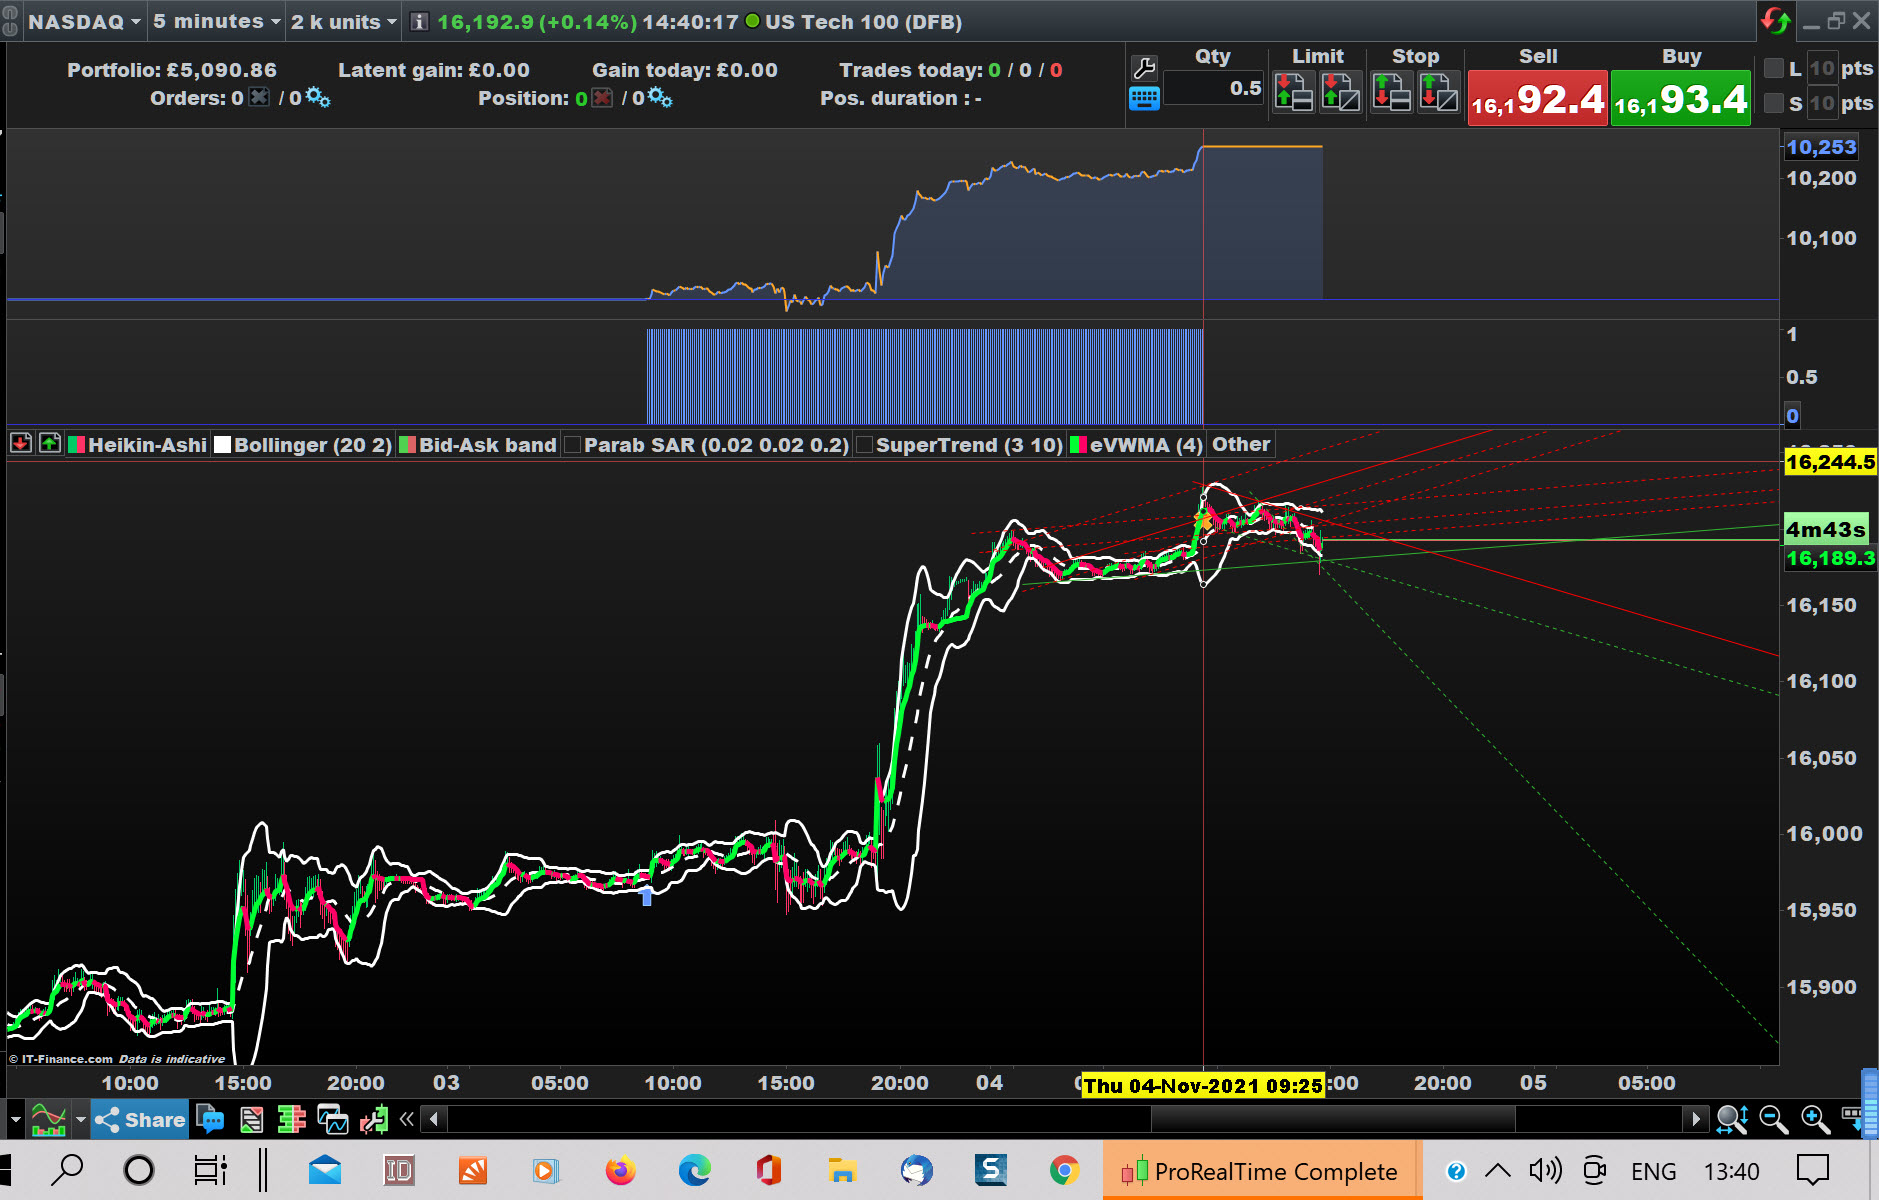The width and height of the screenshot is (1879, 1200).
Task: Click the Thu 04-Nov-2021 09:25 date label
Action: (x=1203, y=1085)
